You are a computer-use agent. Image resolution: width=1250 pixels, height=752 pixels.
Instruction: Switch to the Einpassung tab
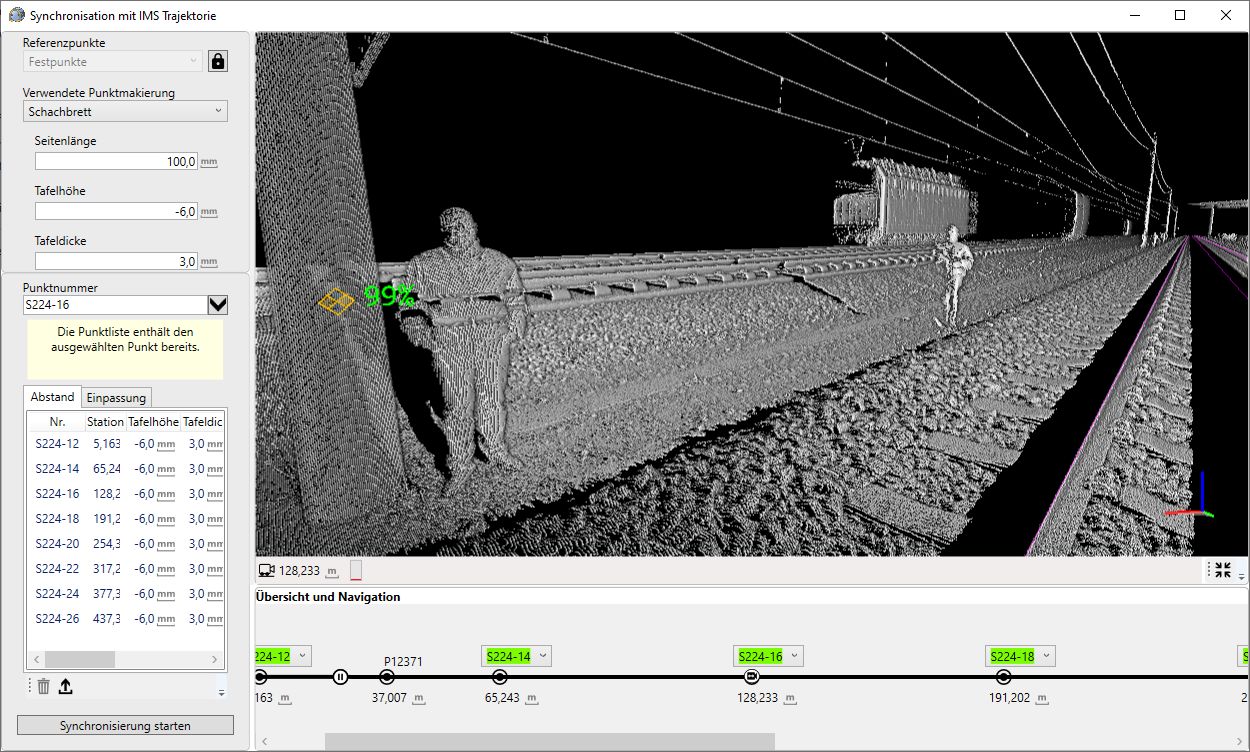point(116,398)
